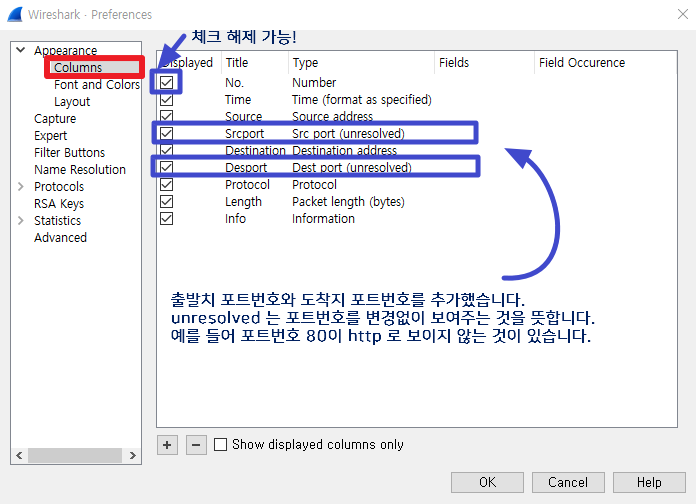Click the tree horizontal scrollbar thumb

point(75,455)
